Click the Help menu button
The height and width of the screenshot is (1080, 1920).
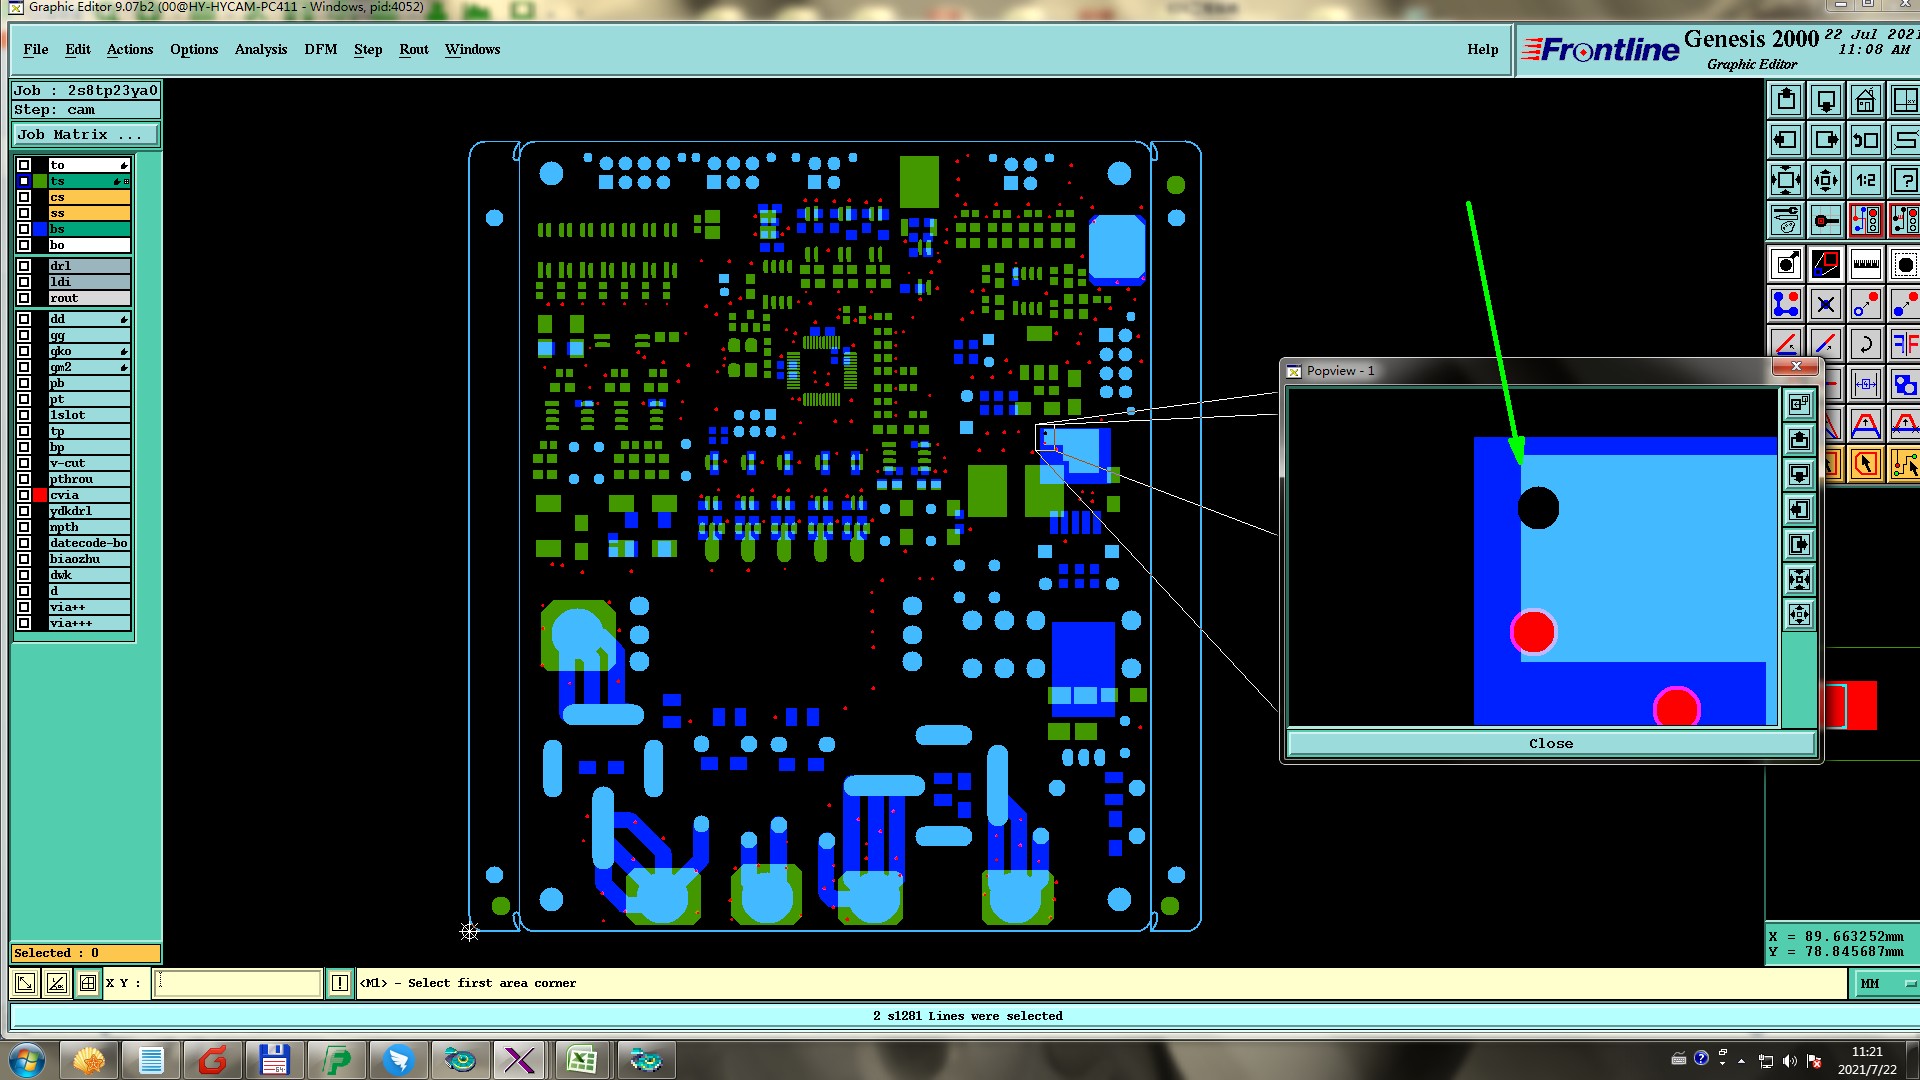[1482, 49]
